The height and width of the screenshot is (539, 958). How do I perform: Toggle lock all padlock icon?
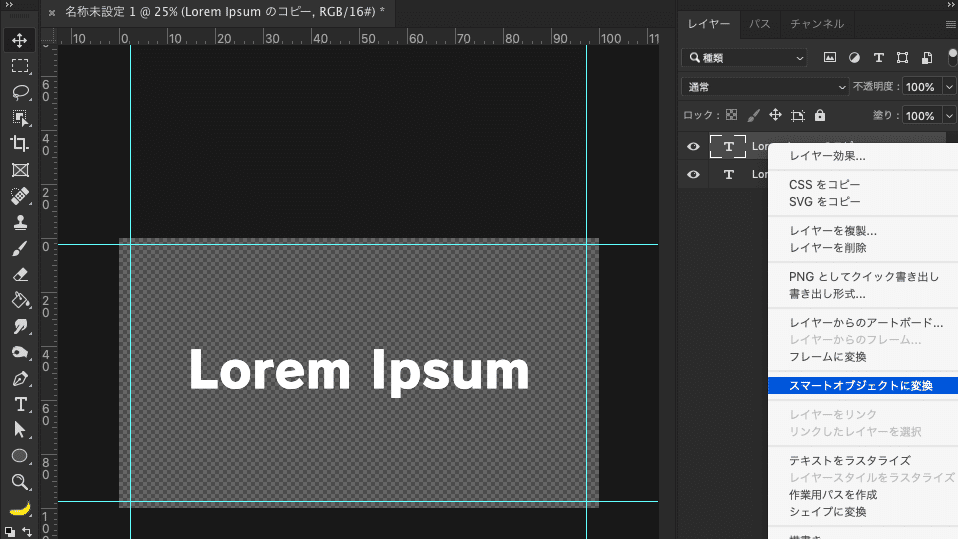pos(820,115)
